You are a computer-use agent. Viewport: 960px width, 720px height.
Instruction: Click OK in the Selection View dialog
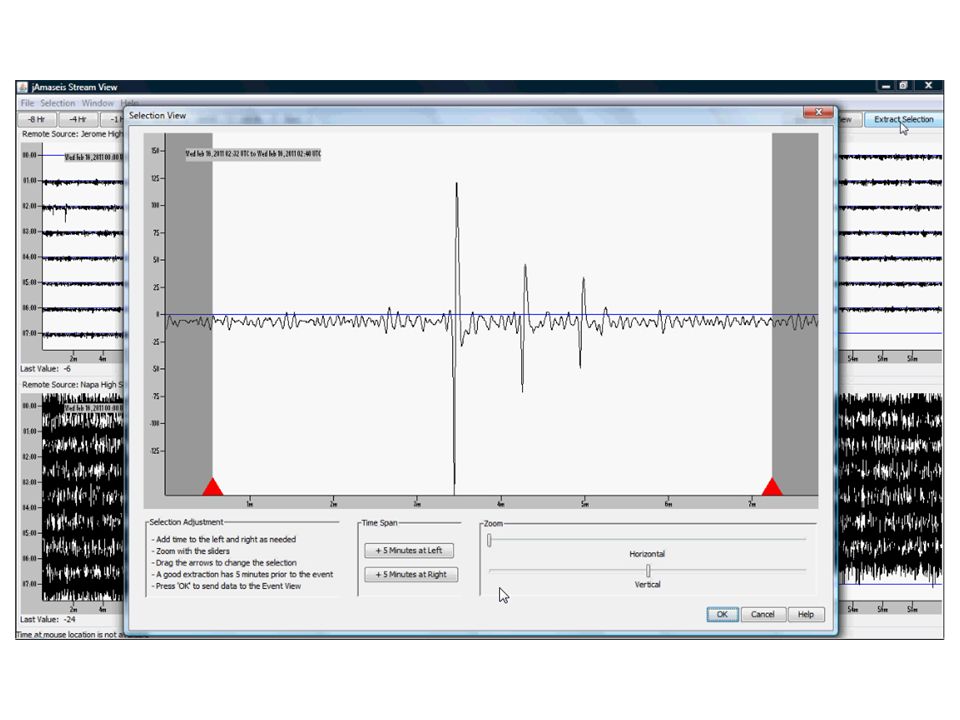(722, 614)
